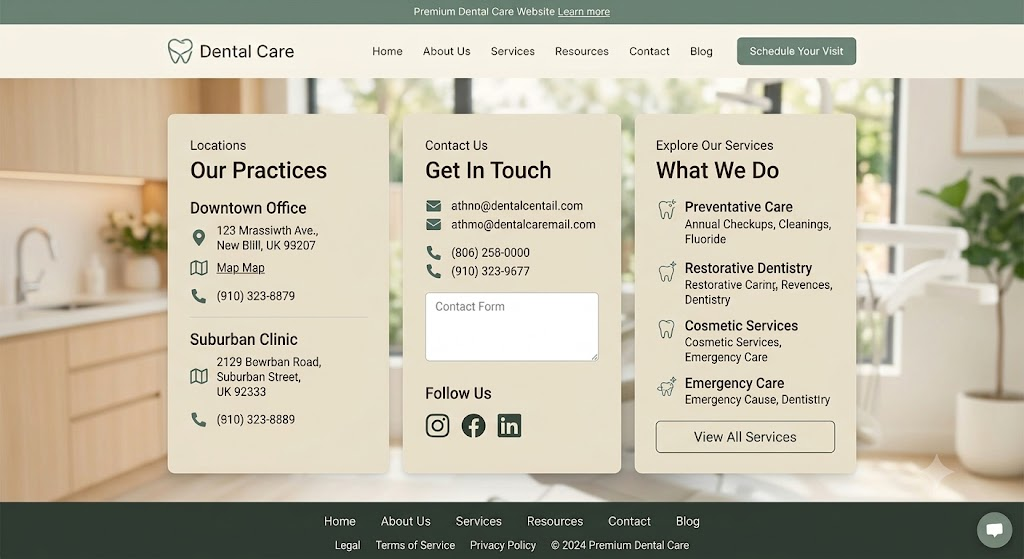Click the 2129 Bowrban Road address
The height and width of the screenshot is (559, 1024).
(269, 377)
